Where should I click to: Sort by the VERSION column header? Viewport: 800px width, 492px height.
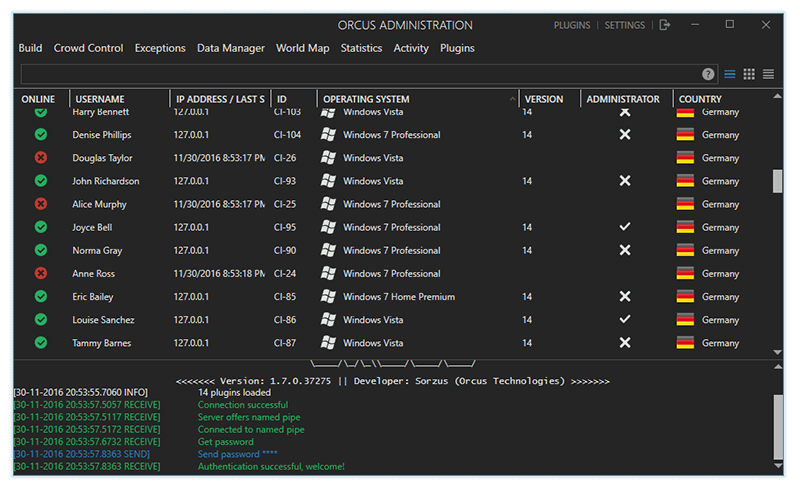pyautogui.click(x=544, y=99)
